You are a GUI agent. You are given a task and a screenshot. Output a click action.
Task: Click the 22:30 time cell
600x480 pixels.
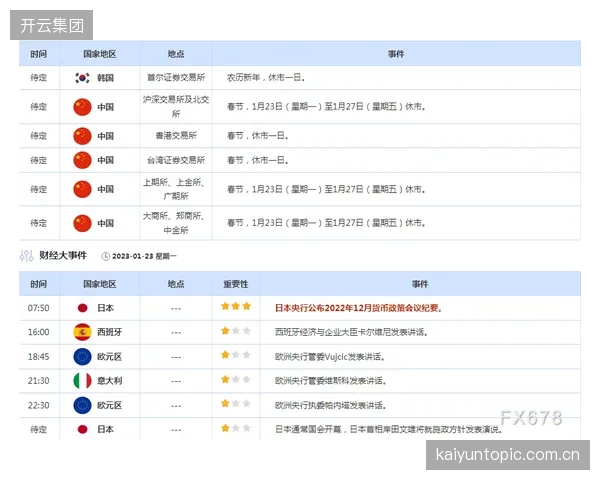click(x=39, y=405)
